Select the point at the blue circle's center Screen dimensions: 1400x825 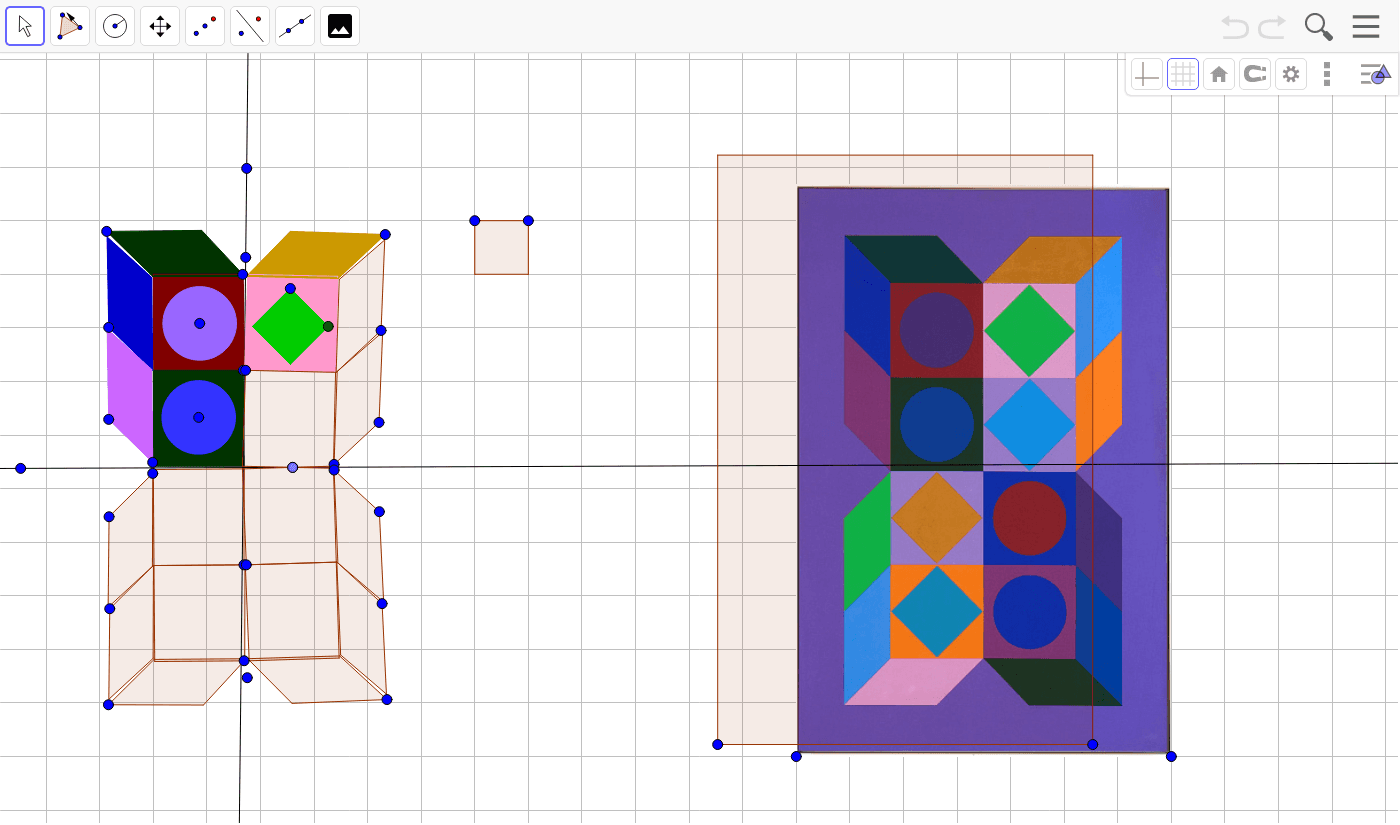(x=198, y=417)
